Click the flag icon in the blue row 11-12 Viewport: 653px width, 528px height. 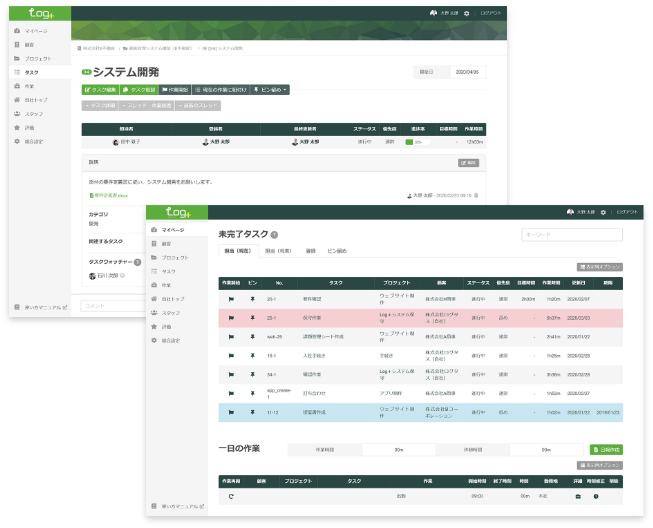click(x=231, y=411)
